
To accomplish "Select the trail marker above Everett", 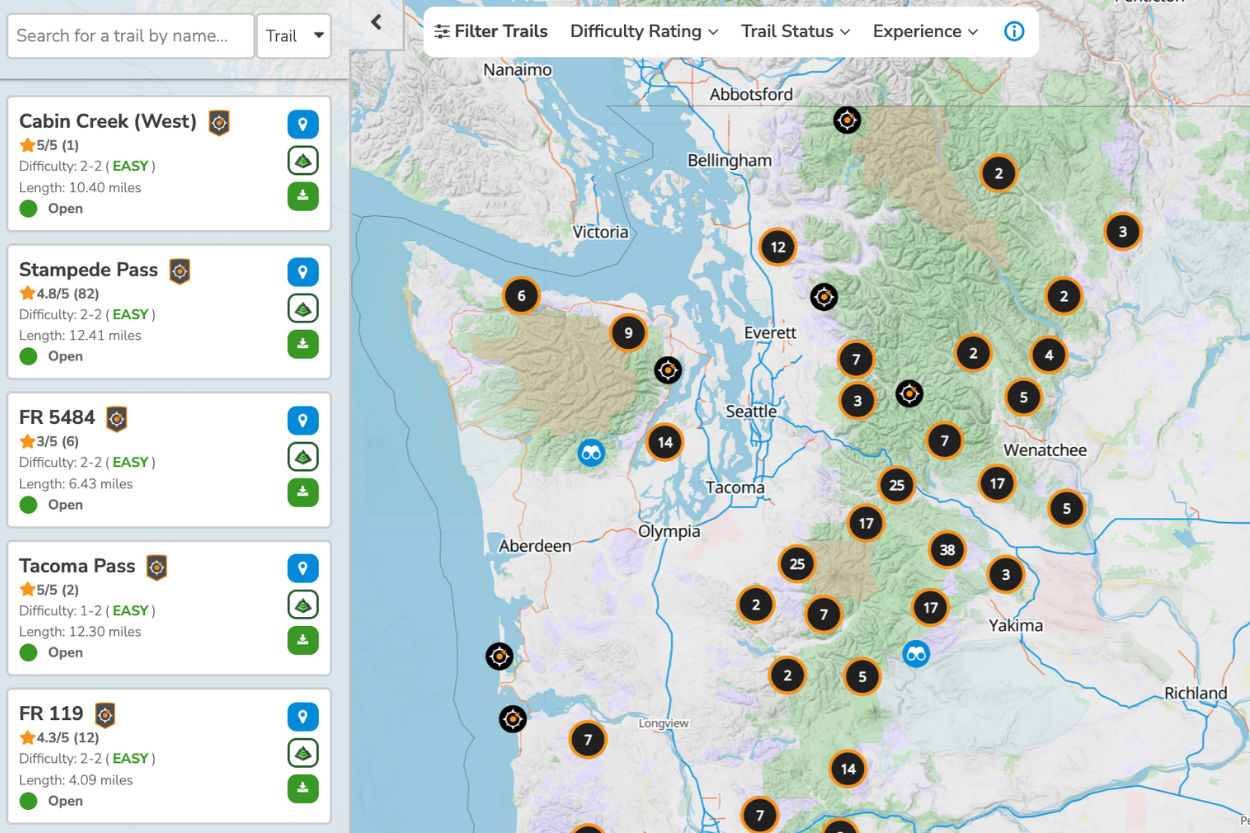I will [x=824, y=297].
